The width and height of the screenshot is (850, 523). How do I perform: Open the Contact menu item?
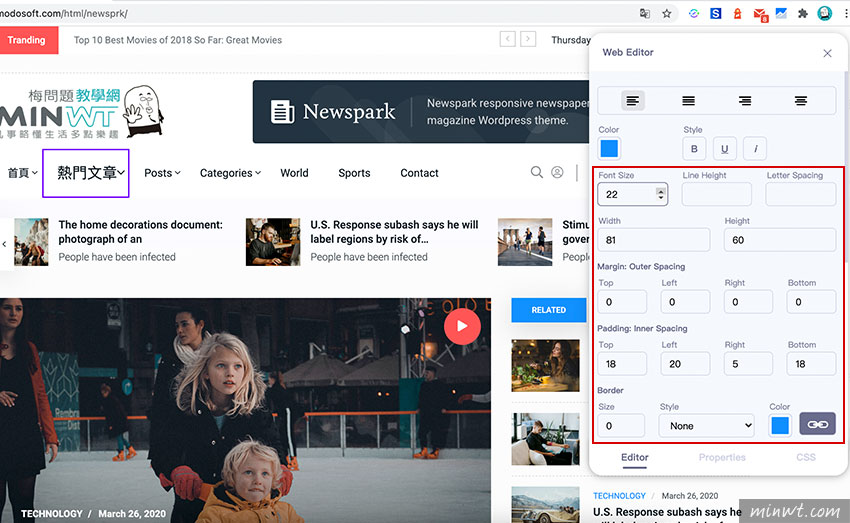(x=419, y=173)
